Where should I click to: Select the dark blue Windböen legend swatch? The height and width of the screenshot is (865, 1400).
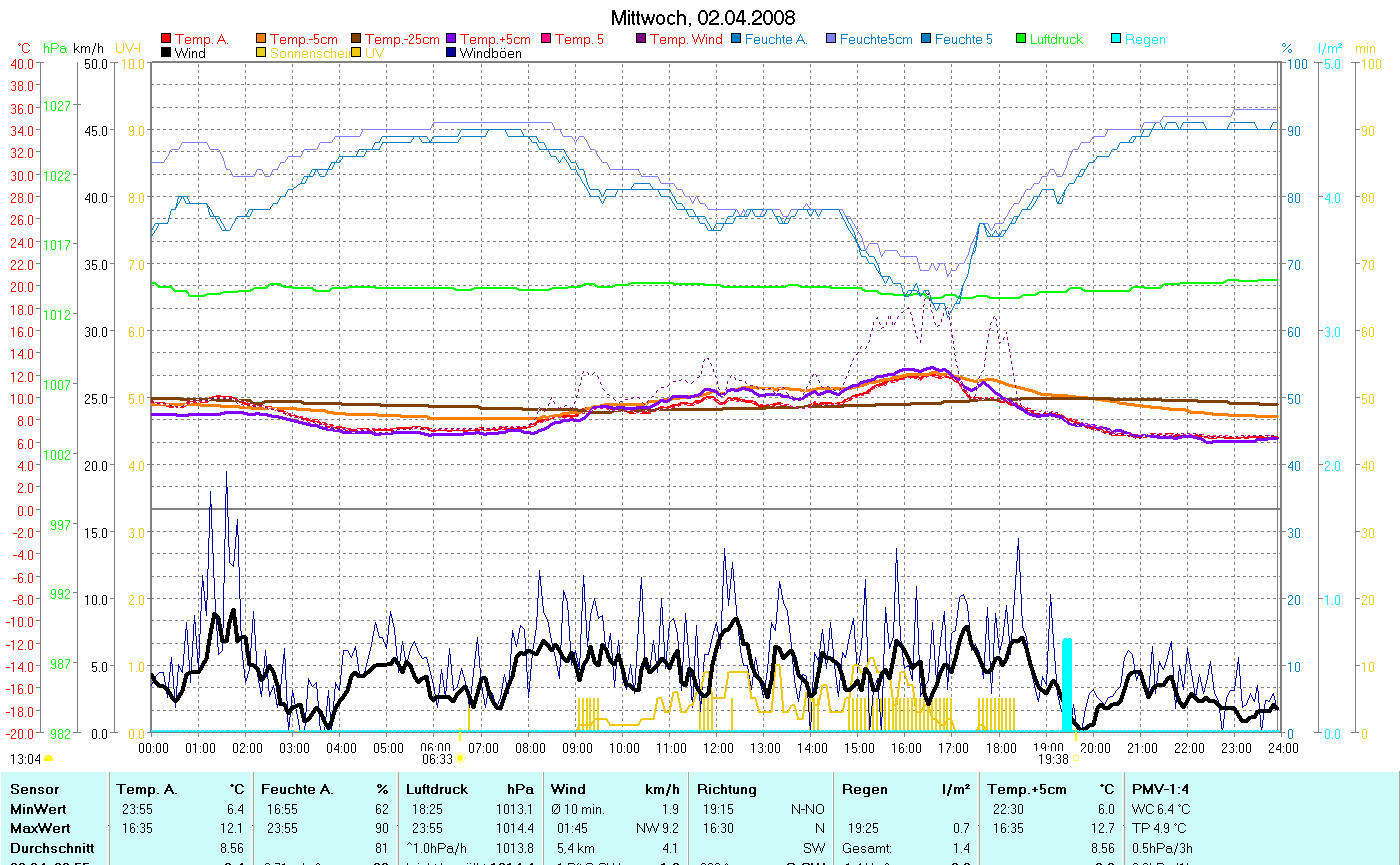[451, 53]
